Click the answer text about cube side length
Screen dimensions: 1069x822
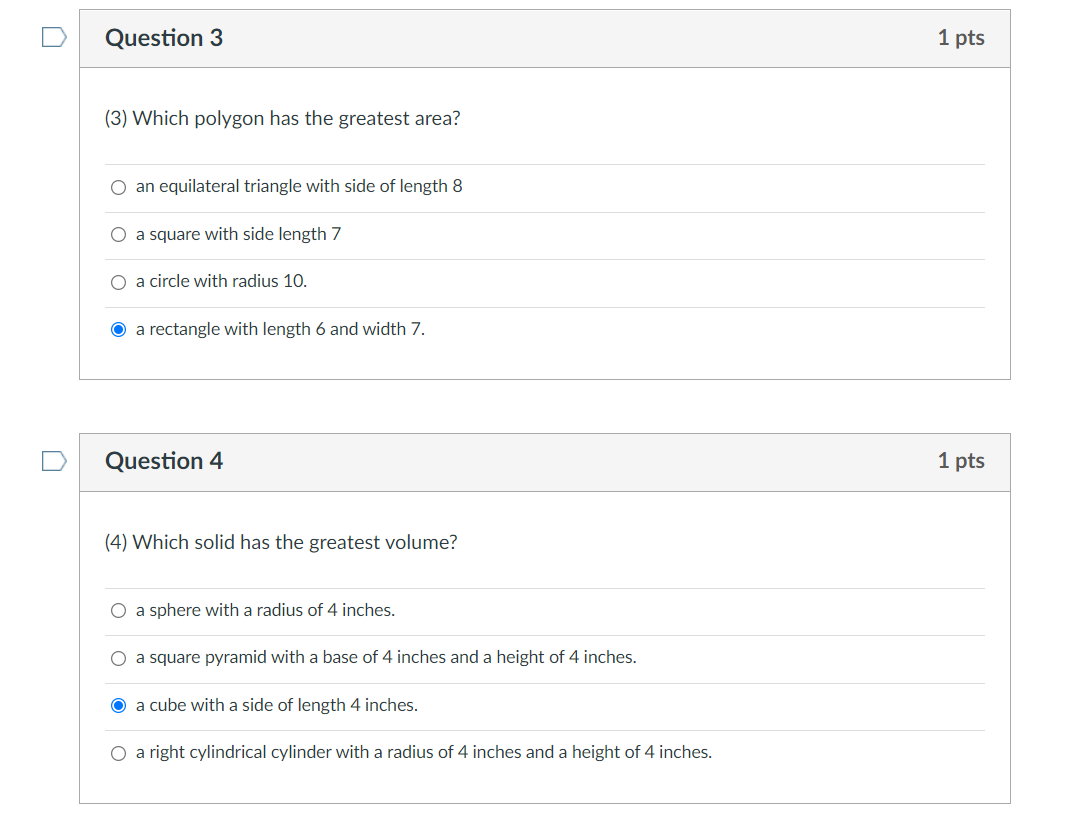pyautogui.click(x=277, y=705)
